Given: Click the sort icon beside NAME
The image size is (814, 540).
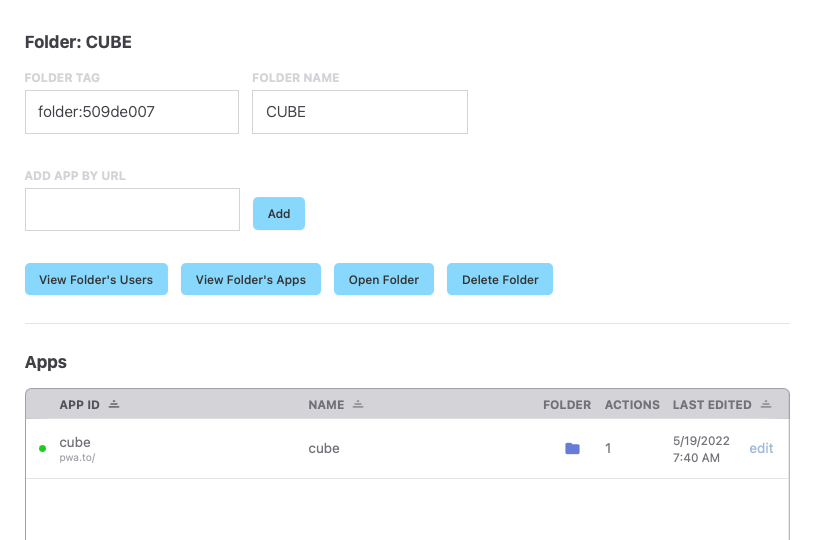Looking at the screenshot, I should 358,405.
